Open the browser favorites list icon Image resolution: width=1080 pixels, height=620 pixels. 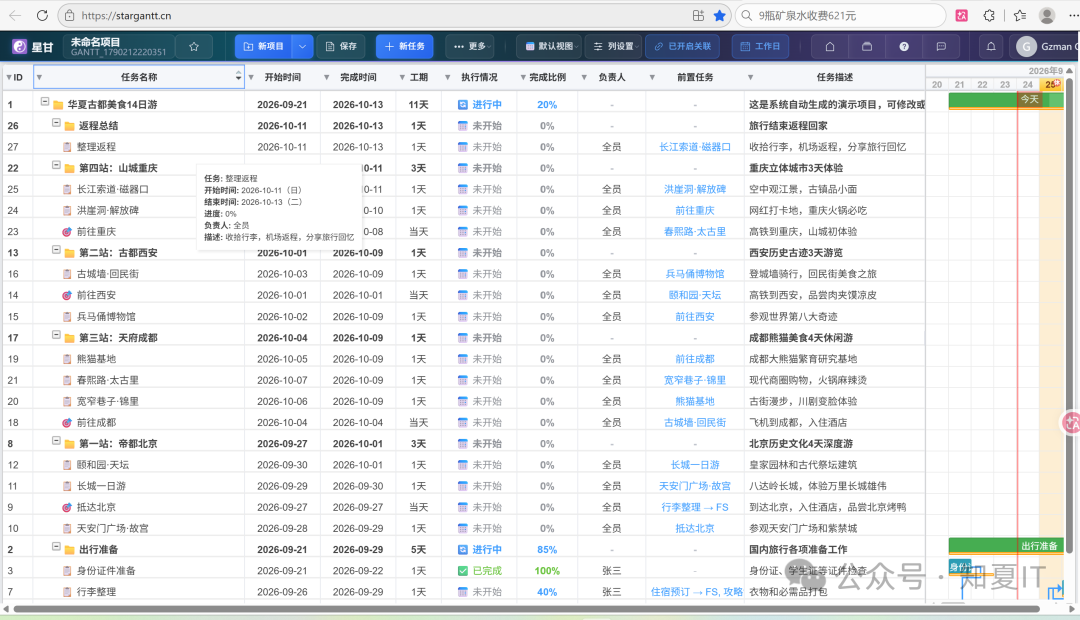(x=1020, y=15)
